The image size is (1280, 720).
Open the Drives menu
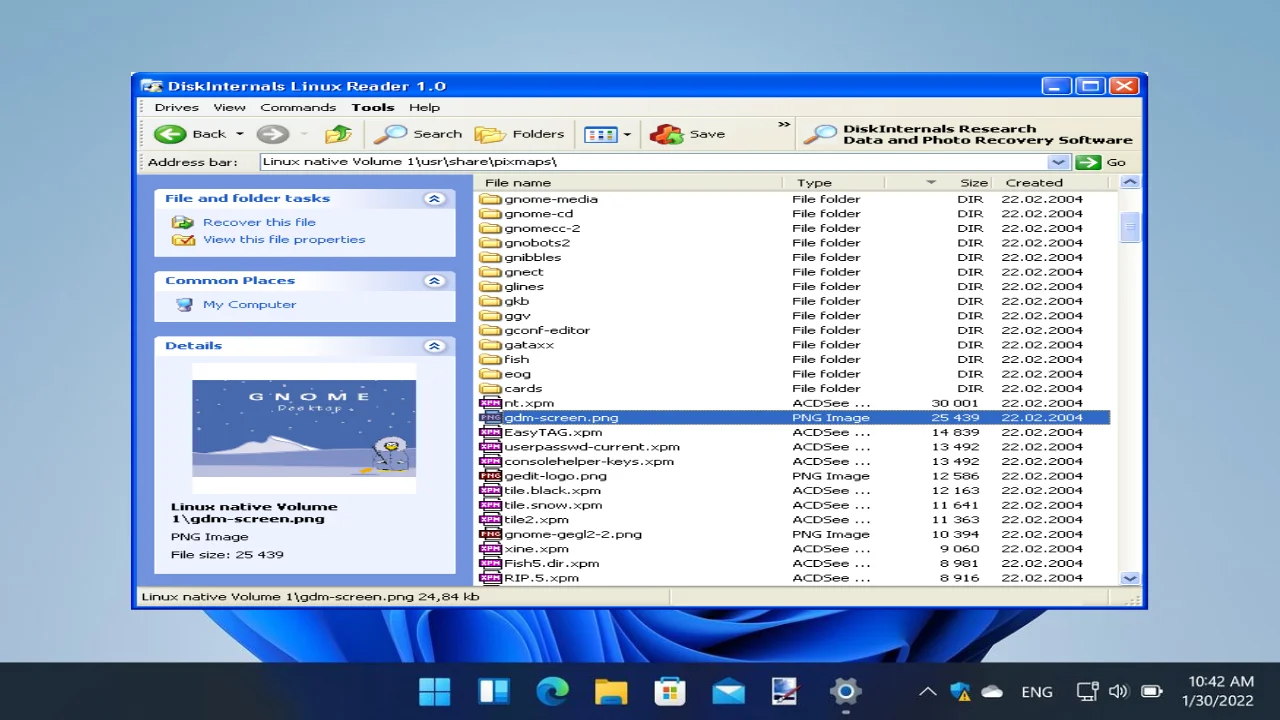click(x=176, y=107)
